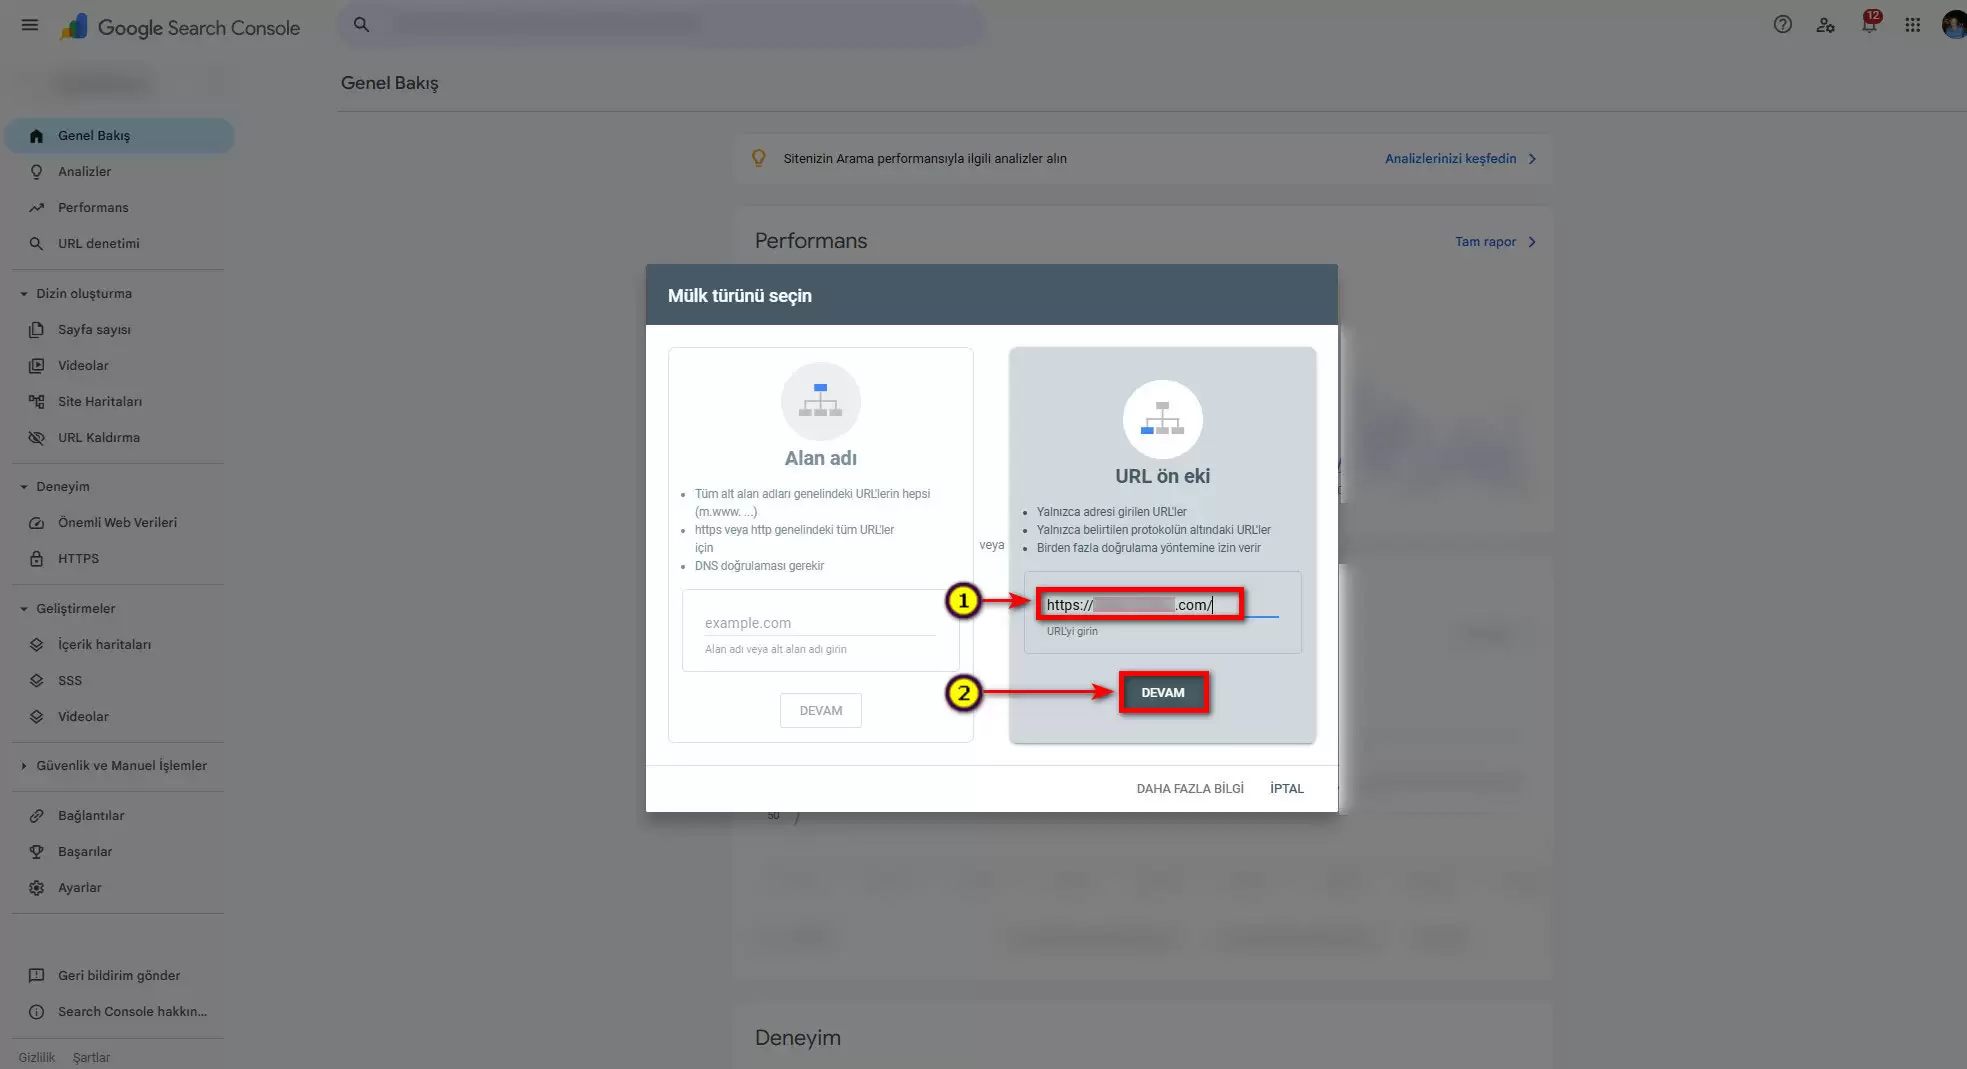Click the DEVAM button under URL ön eki
Image resolution: width=1967 pixels, height=1069 pixels.
pos(1163,692)
